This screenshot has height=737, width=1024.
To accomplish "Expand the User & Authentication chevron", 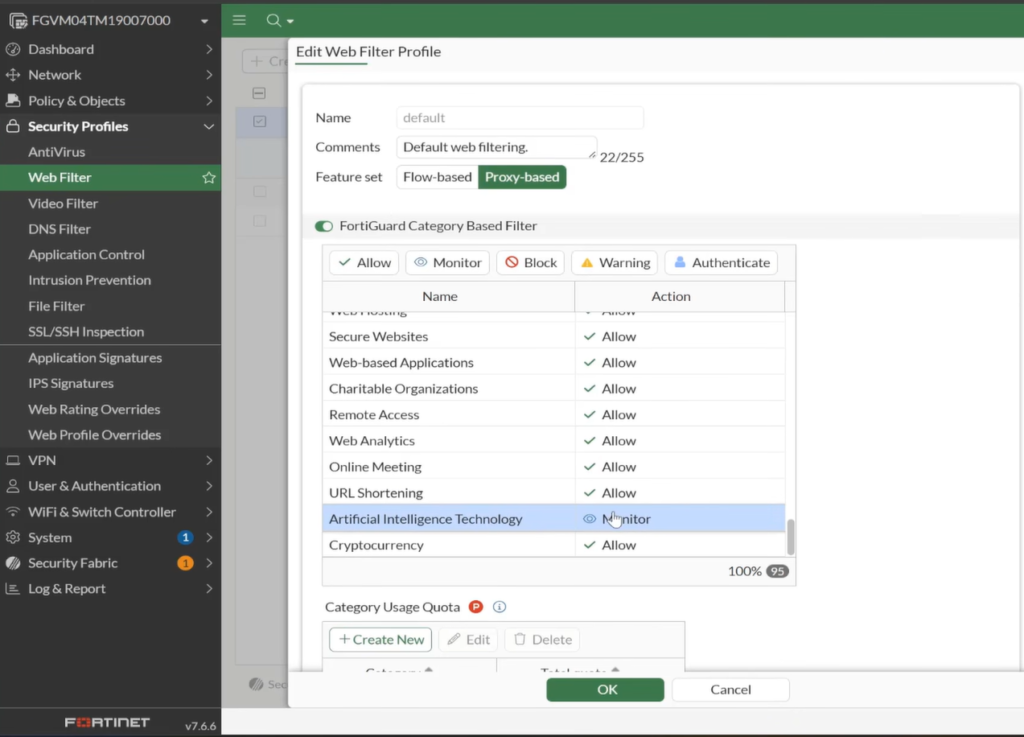I will pos(209,486).
